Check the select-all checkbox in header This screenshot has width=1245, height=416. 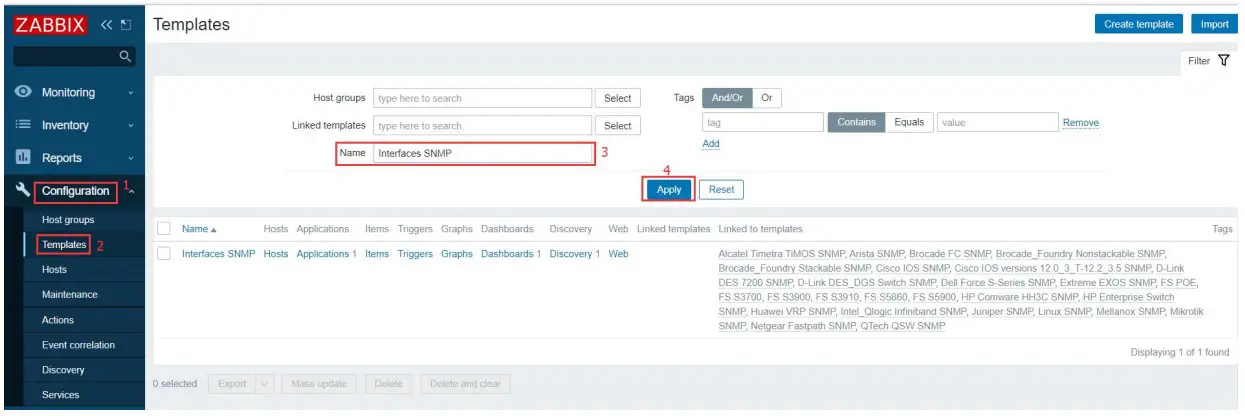pos(165,229)
